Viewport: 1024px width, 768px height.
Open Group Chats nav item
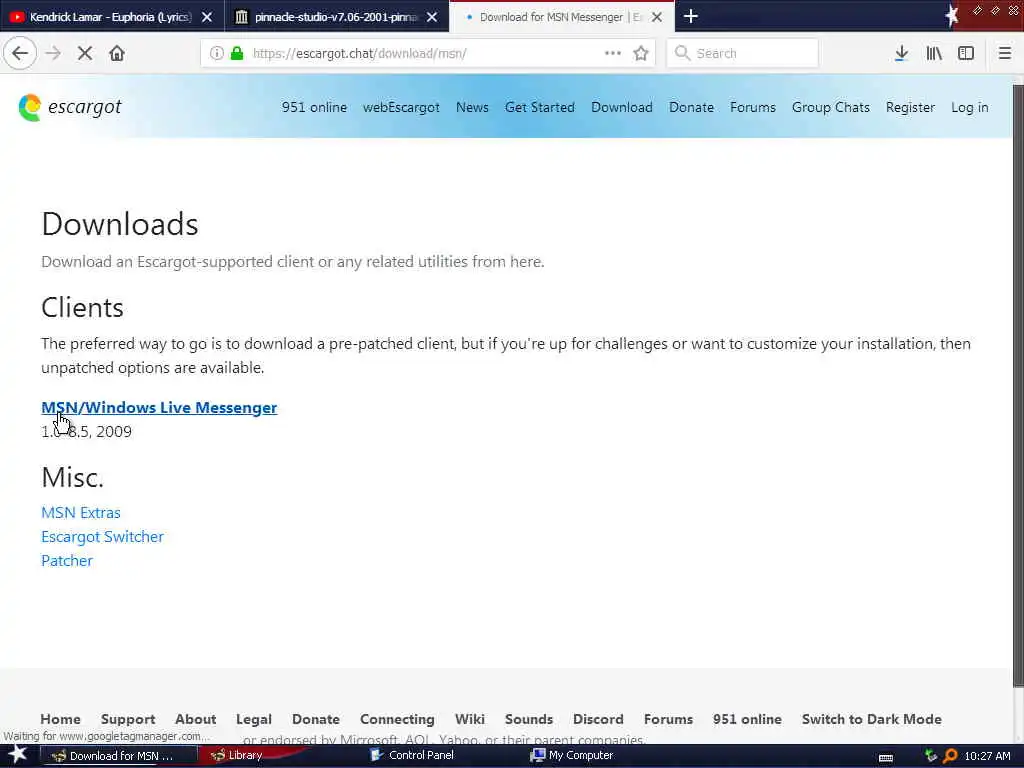tap(831, 107)
